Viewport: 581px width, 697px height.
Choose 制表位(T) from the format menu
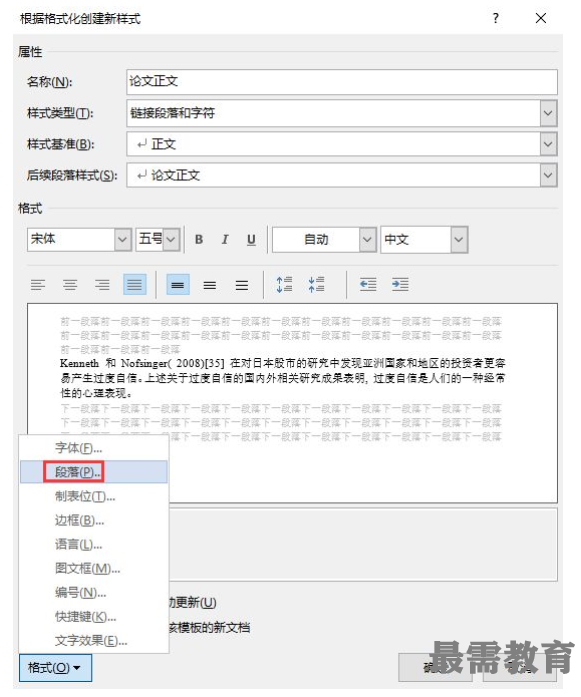[94, 496]
